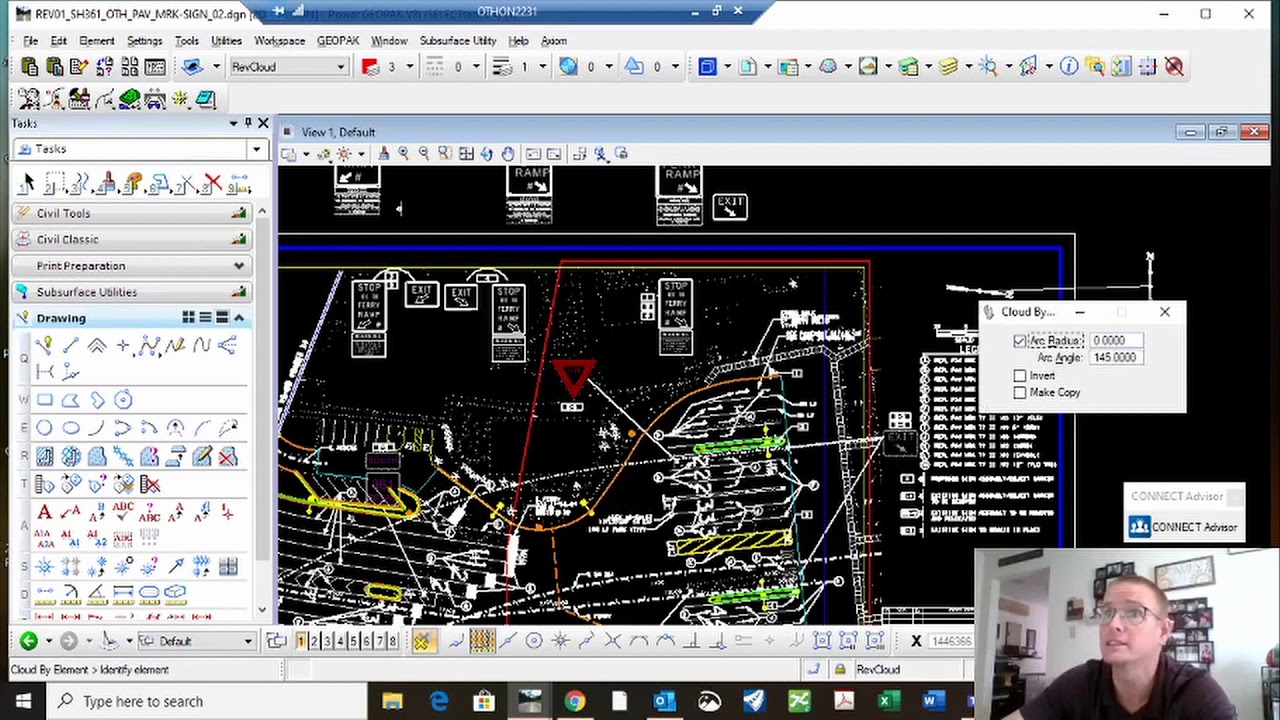Image resolution: width=1280 pixels, height=720 pixels.
Task: Open the Default view group dropdown
Action: 248,641
